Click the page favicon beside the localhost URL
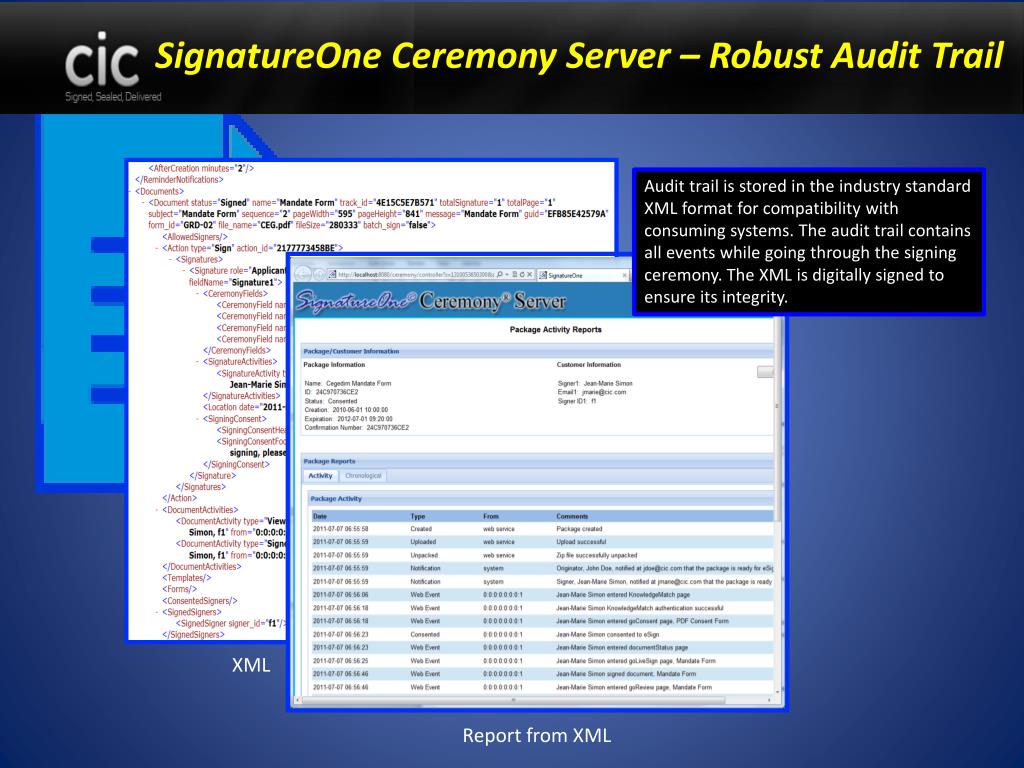Viewport: 1024px width, 768px height. [332, 275]
